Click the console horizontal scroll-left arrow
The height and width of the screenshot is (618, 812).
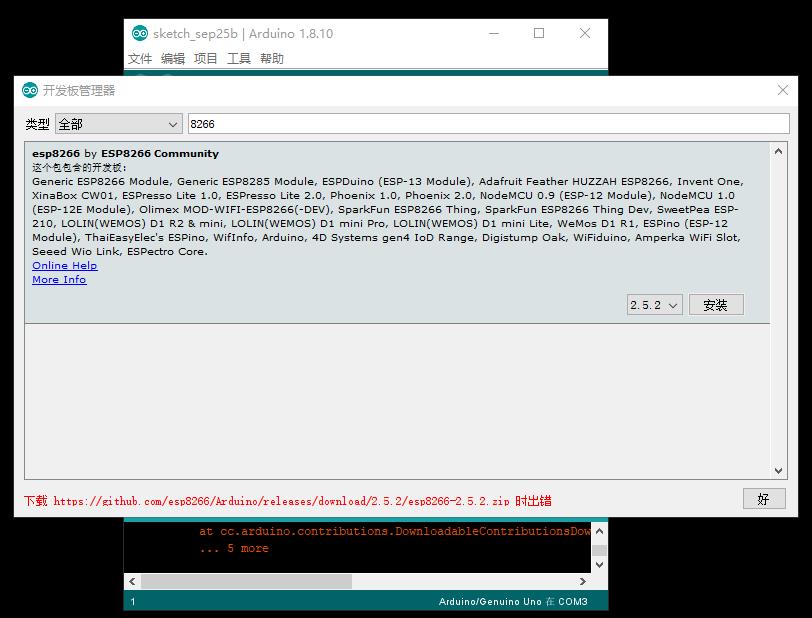pos(132,581)
